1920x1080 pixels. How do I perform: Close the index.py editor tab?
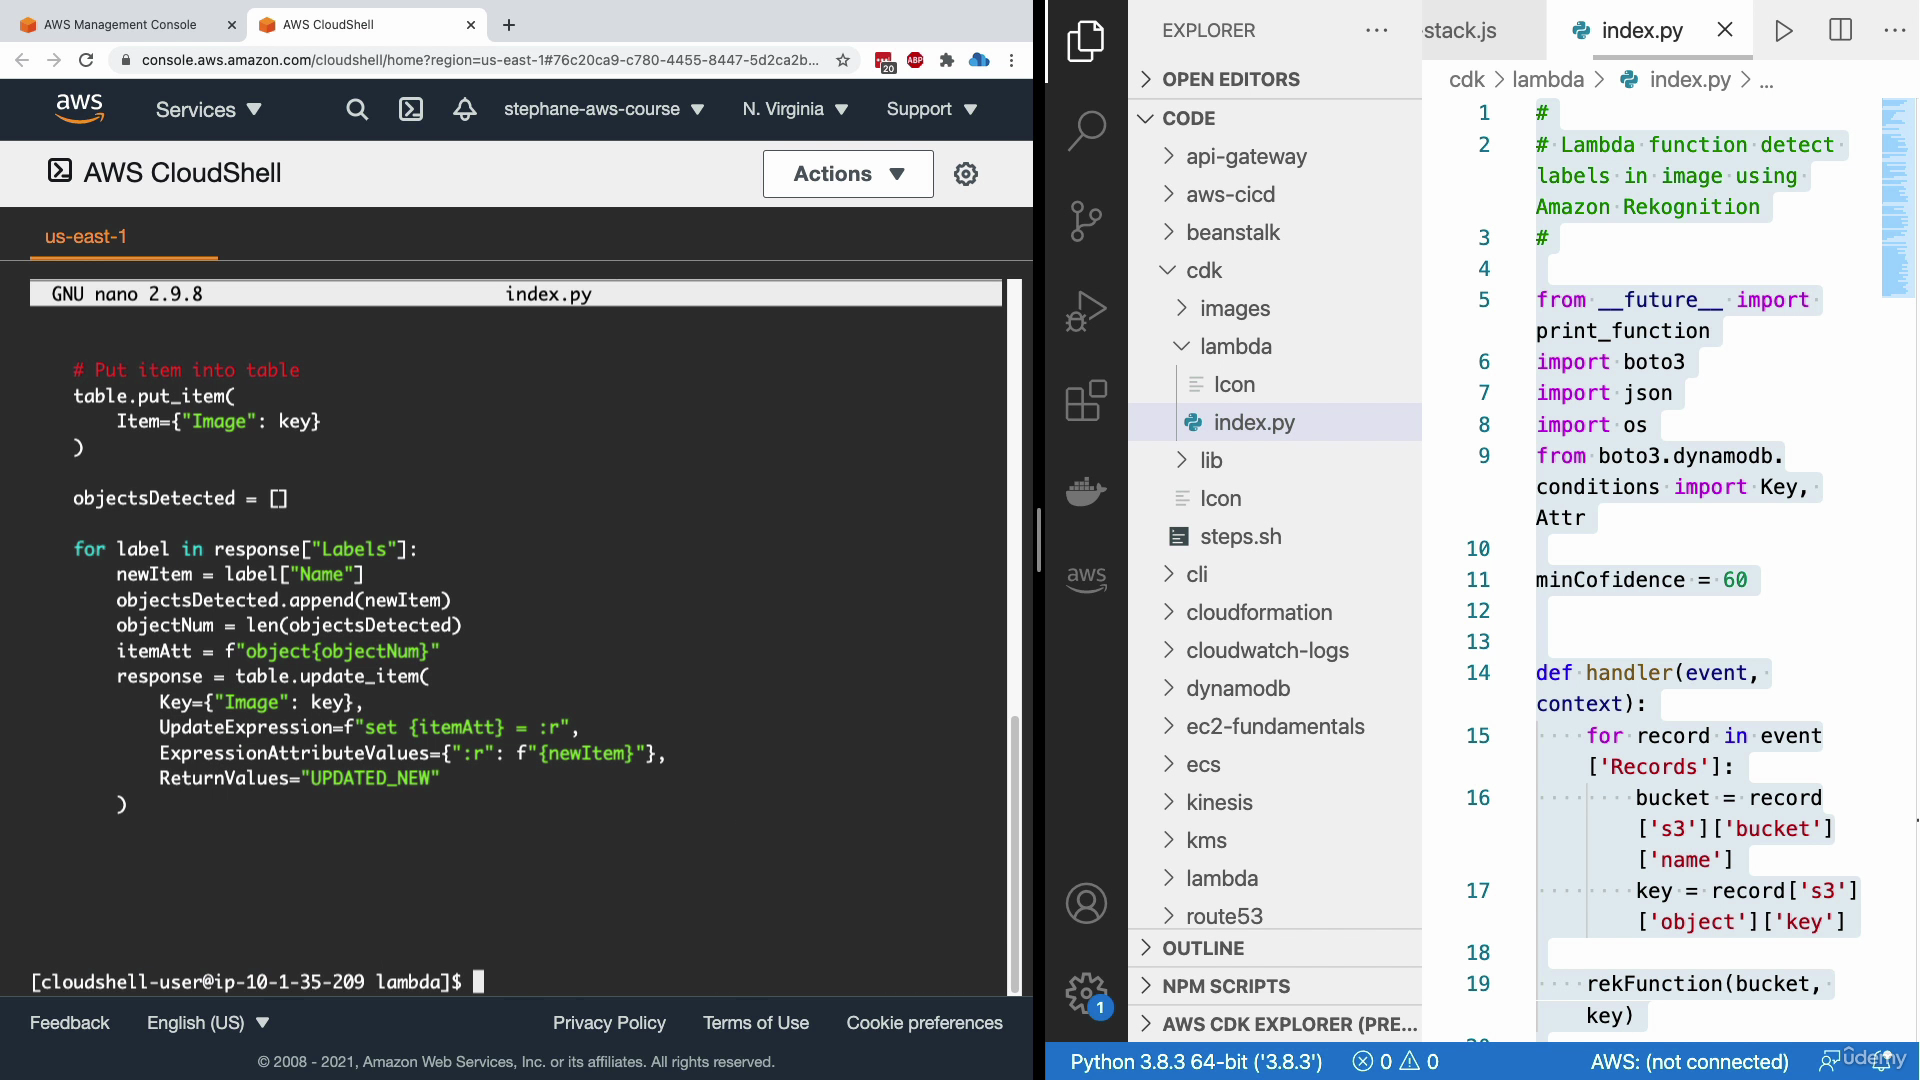[x=1725, y=30]
